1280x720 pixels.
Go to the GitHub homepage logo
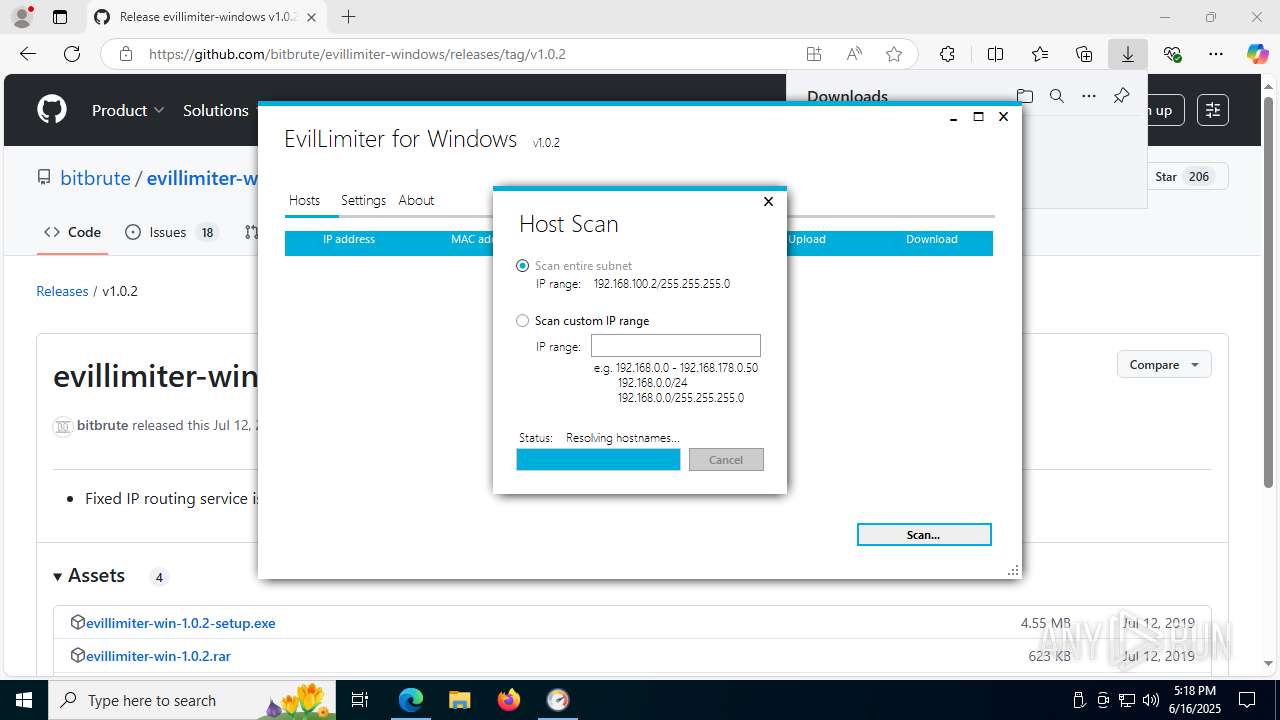tap(52, 110)
